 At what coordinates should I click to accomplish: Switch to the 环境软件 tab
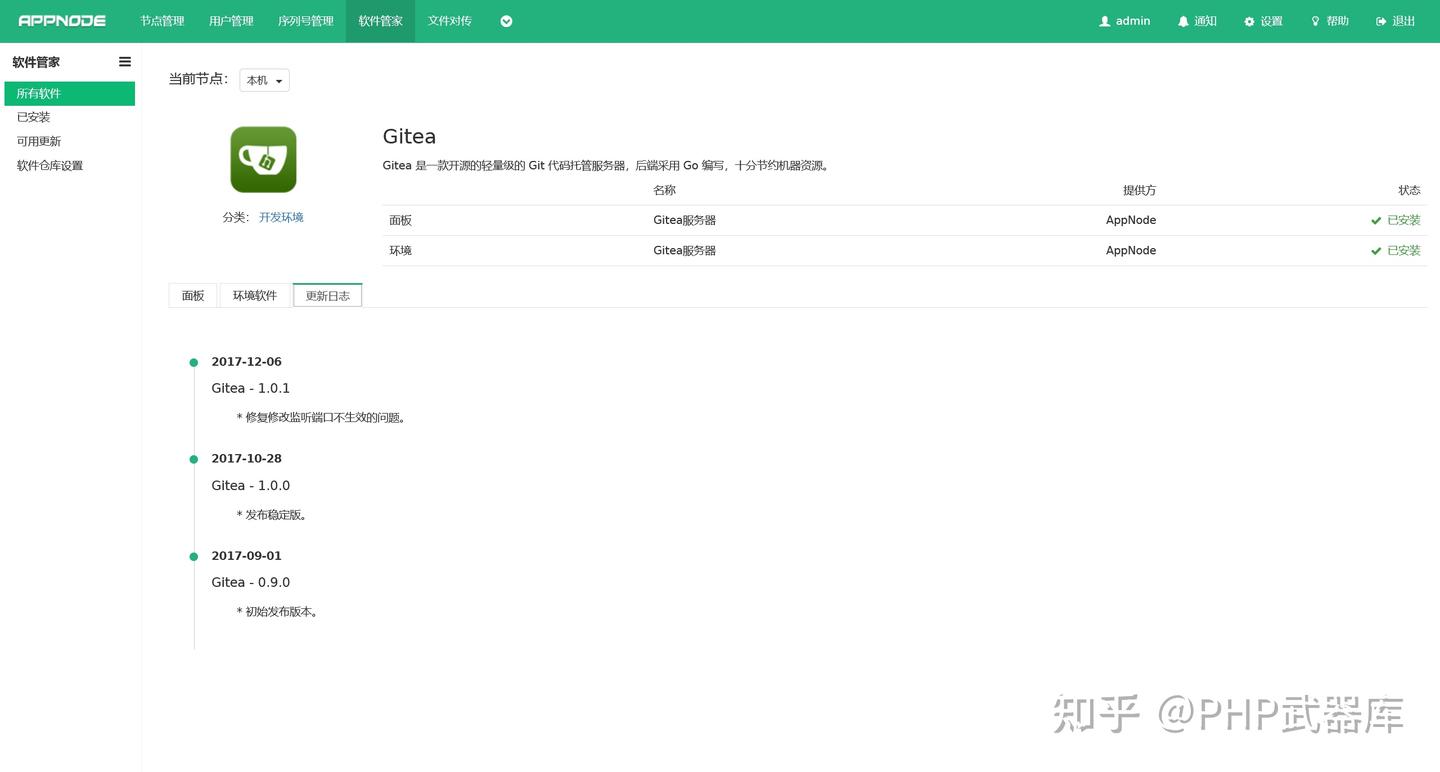tap(255, 295)
